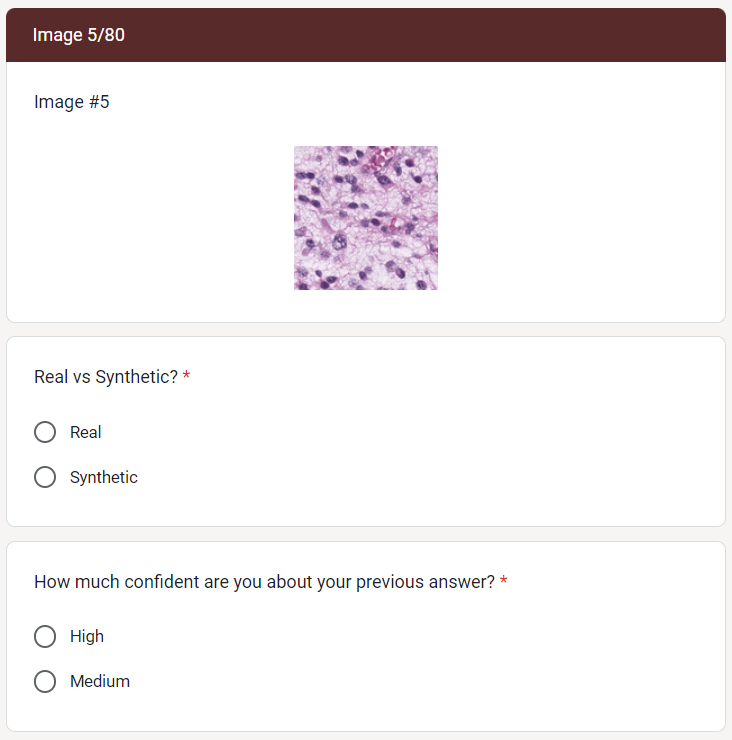Click the 'Image #5' title text

pos(72,102)
